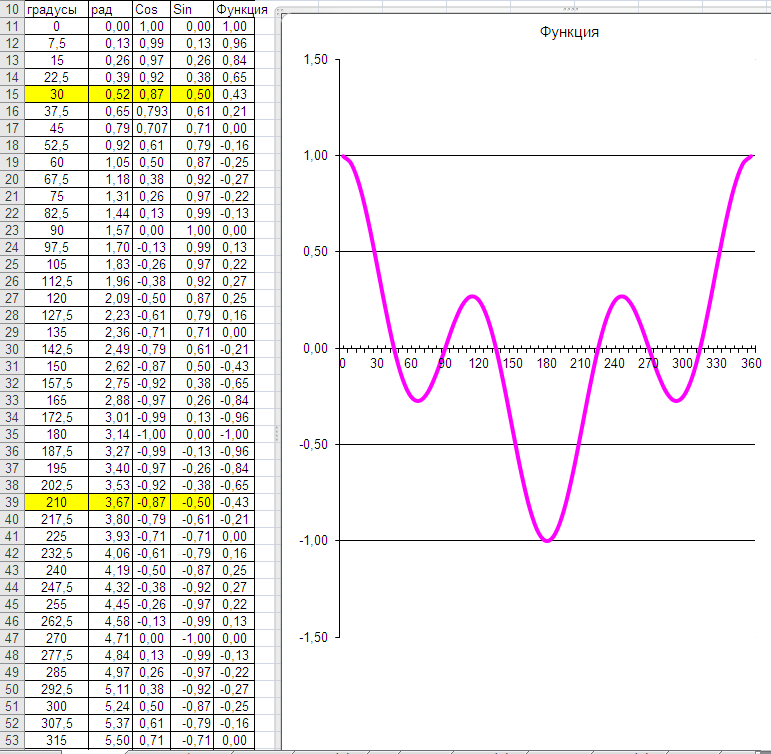Select the Sin cell in row 47
771x754 pixels.
pos(192,638)
